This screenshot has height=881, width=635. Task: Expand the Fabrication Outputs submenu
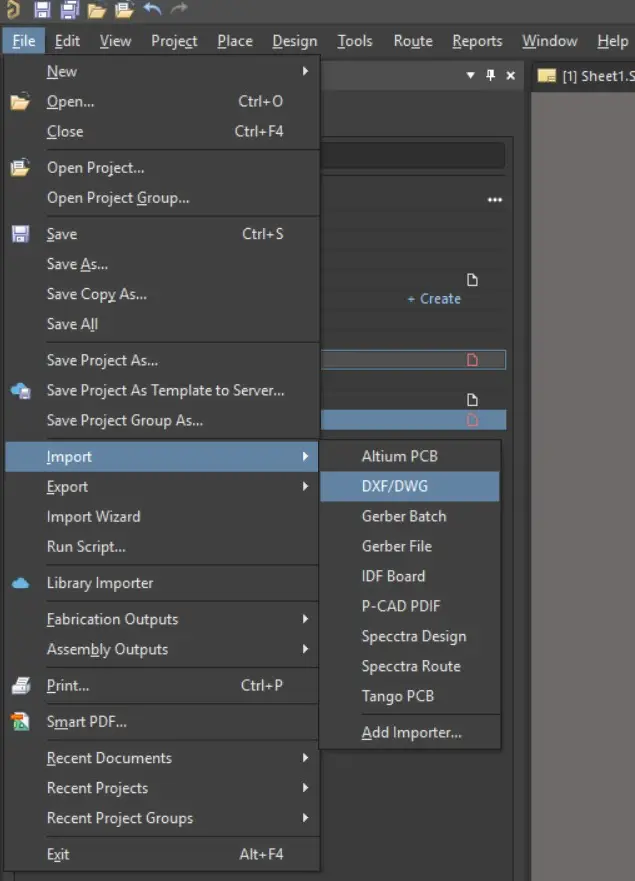pyautogui.click(x=306, y=619)
